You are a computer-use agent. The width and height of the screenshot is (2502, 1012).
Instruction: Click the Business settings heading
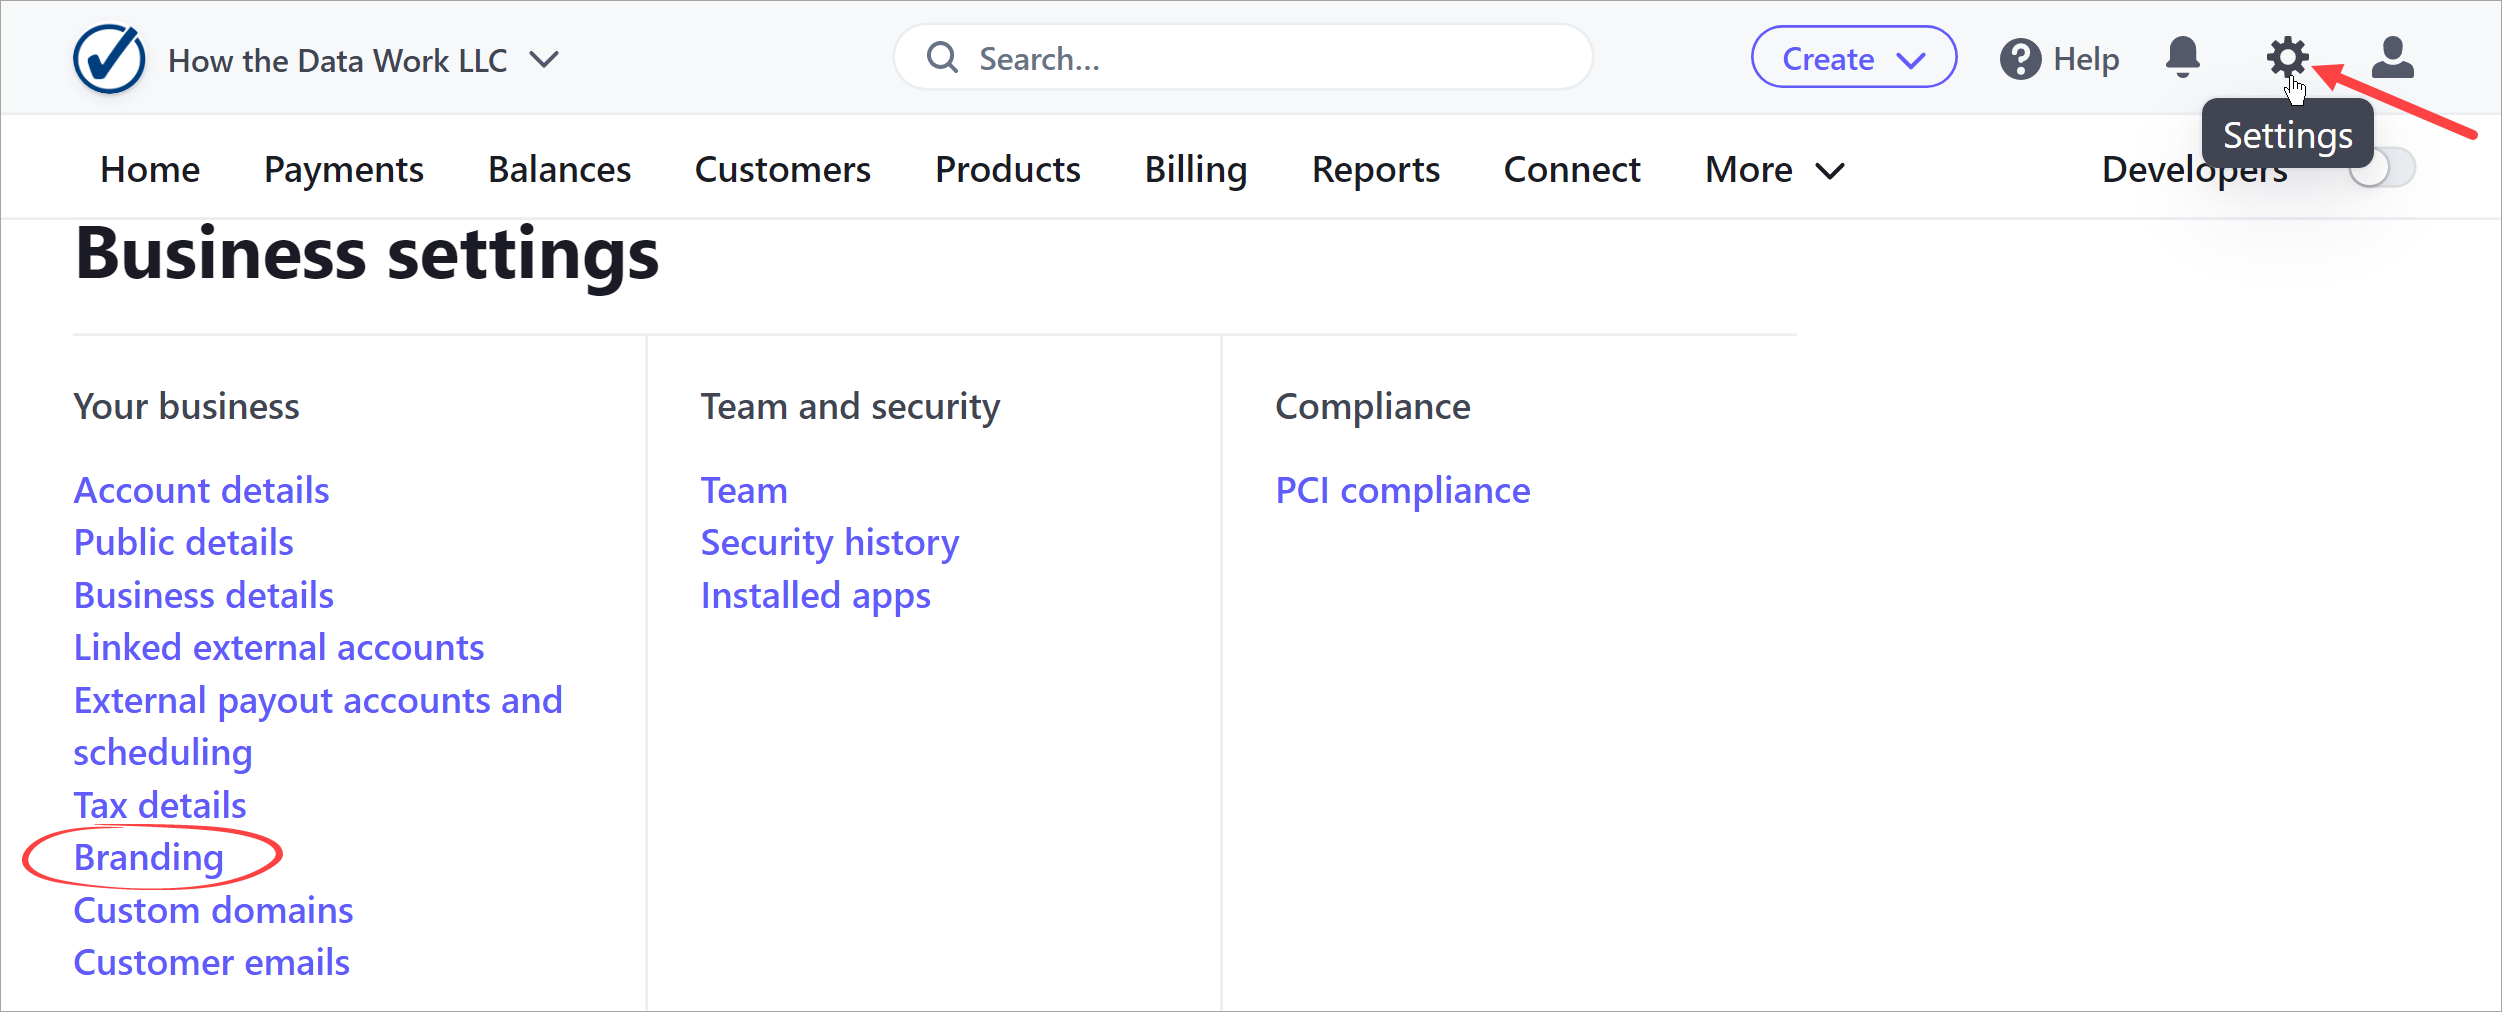pos(367,254)
